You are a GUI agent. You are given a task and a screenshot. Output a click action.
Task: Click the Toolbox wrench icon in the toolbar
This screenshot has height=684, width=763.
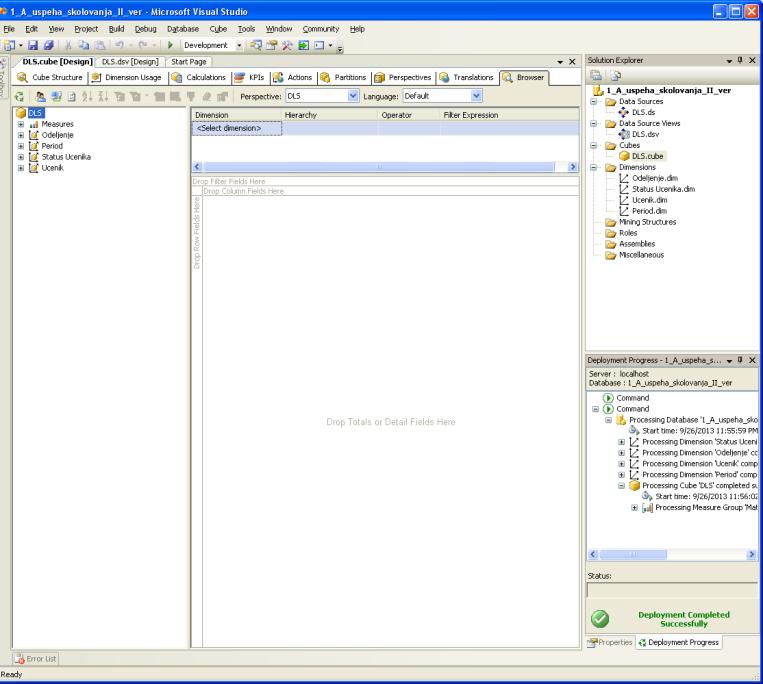288,45
